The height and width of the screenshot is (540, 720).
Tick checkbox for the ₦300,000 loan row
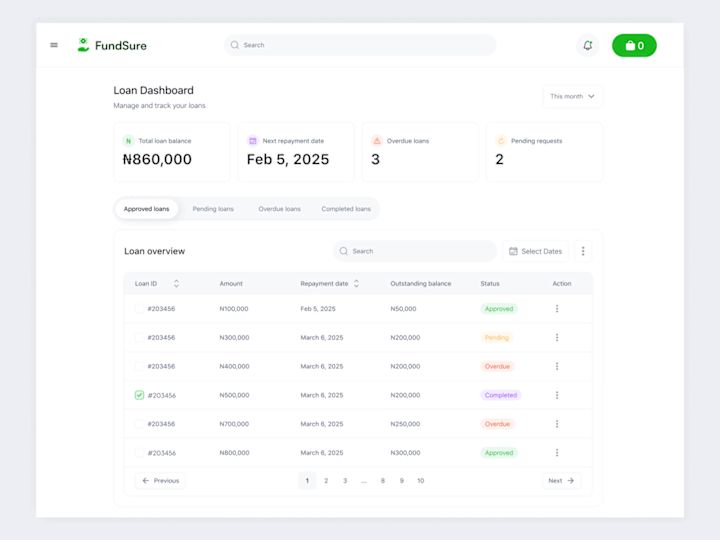(139, 338)
